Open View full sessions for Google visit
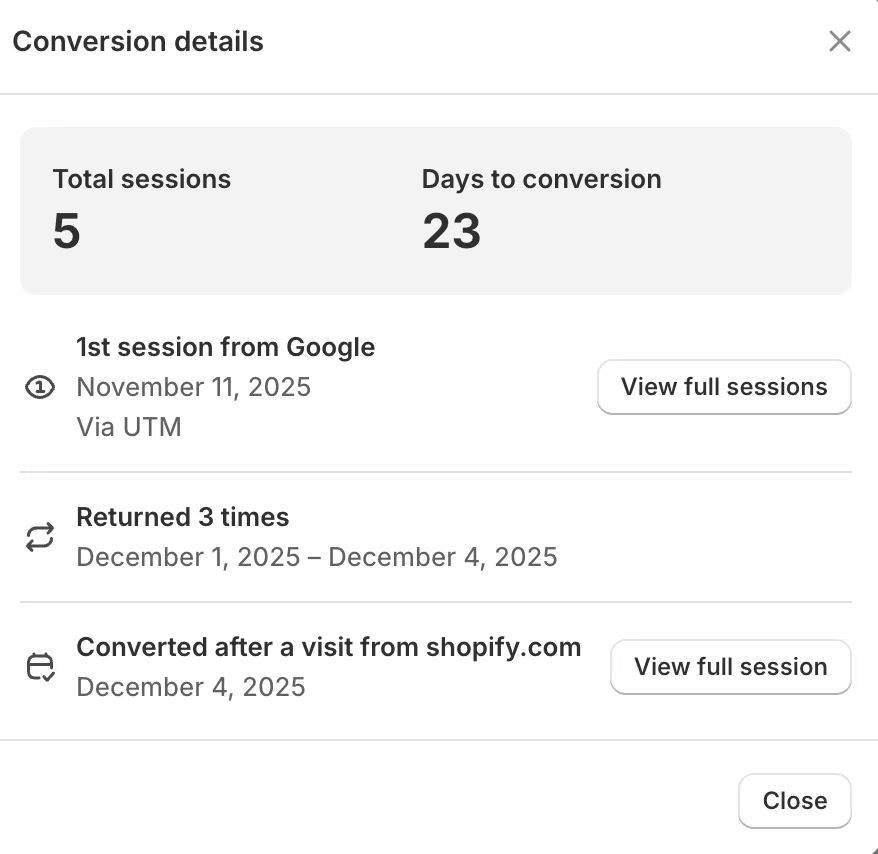The width and height of the screenshot is (878, 854). [724, 387]
